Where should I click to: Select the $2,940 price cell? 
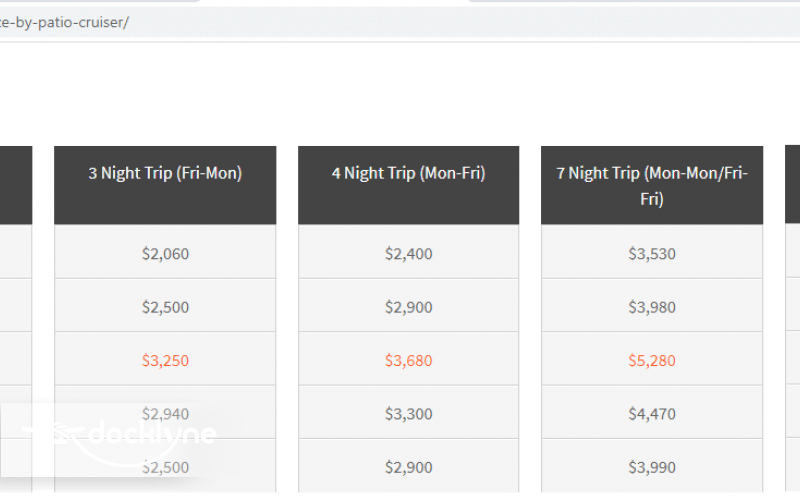point(165,414)
